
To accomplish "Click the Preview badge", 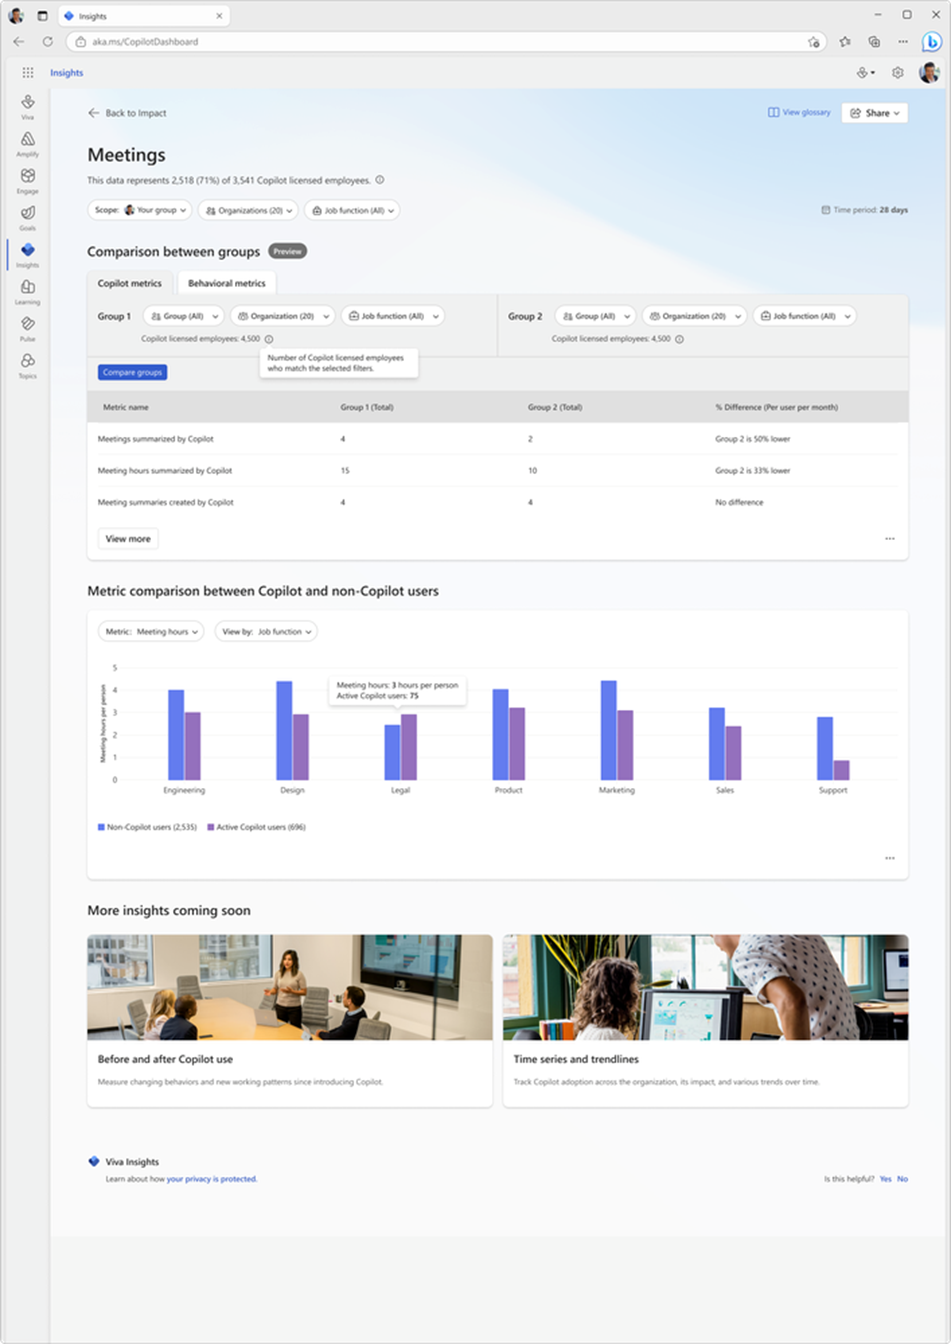I will coord(287,251).
